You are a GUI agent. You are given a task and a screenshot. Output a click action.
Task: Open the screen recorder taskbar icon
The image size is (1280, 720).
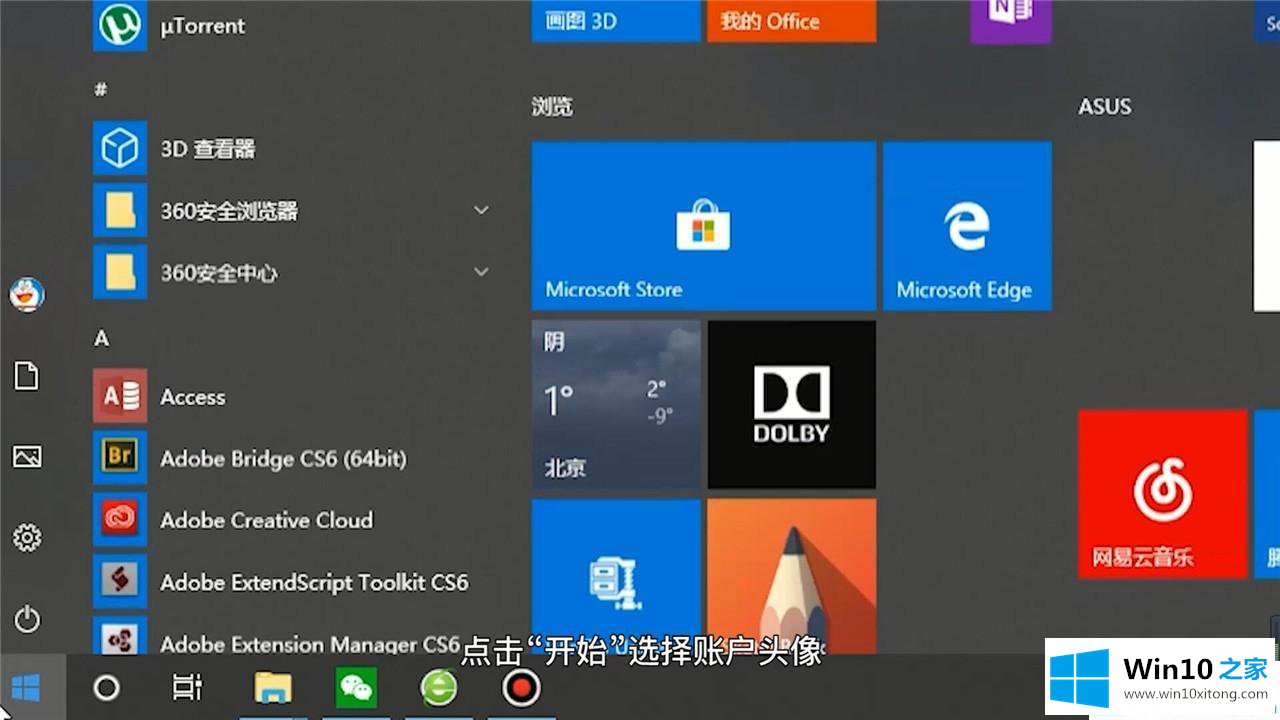tap(521, 687)
